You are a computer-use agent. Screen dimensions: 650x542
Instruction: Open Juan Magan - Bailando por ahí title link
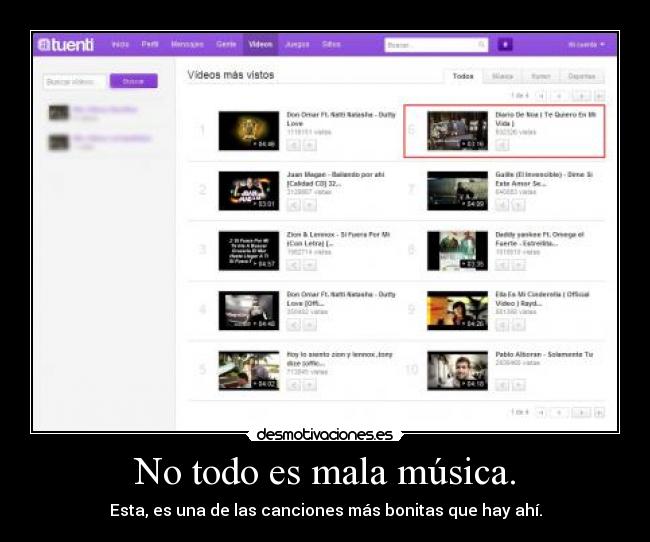[x=336, y=179]
